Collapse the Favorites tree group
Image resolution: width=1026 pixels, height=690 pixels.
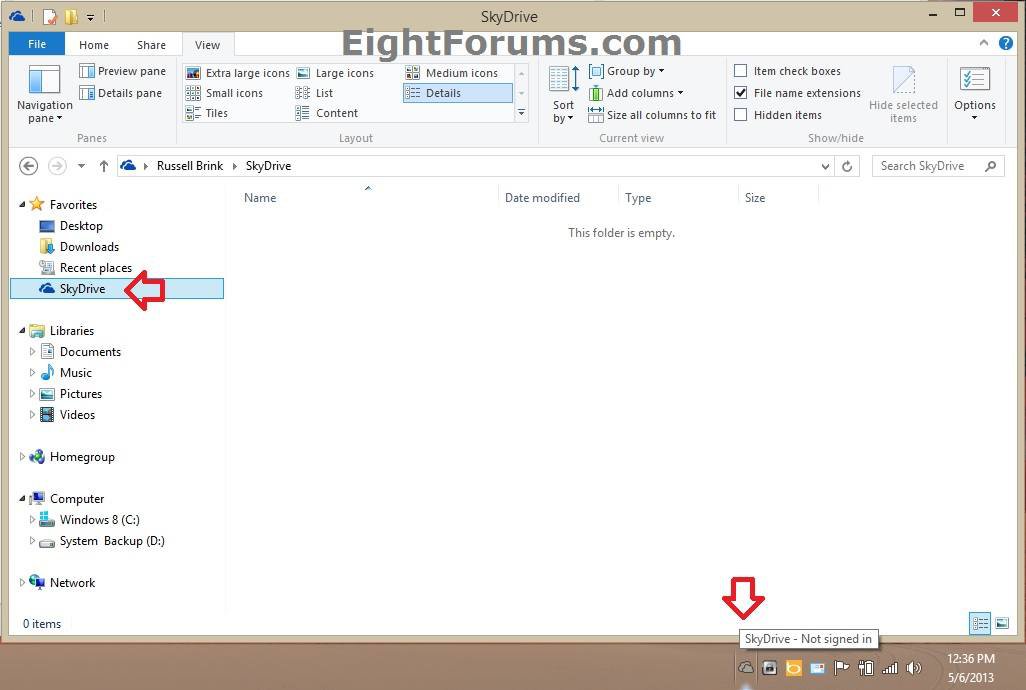[x=22, y=205]
